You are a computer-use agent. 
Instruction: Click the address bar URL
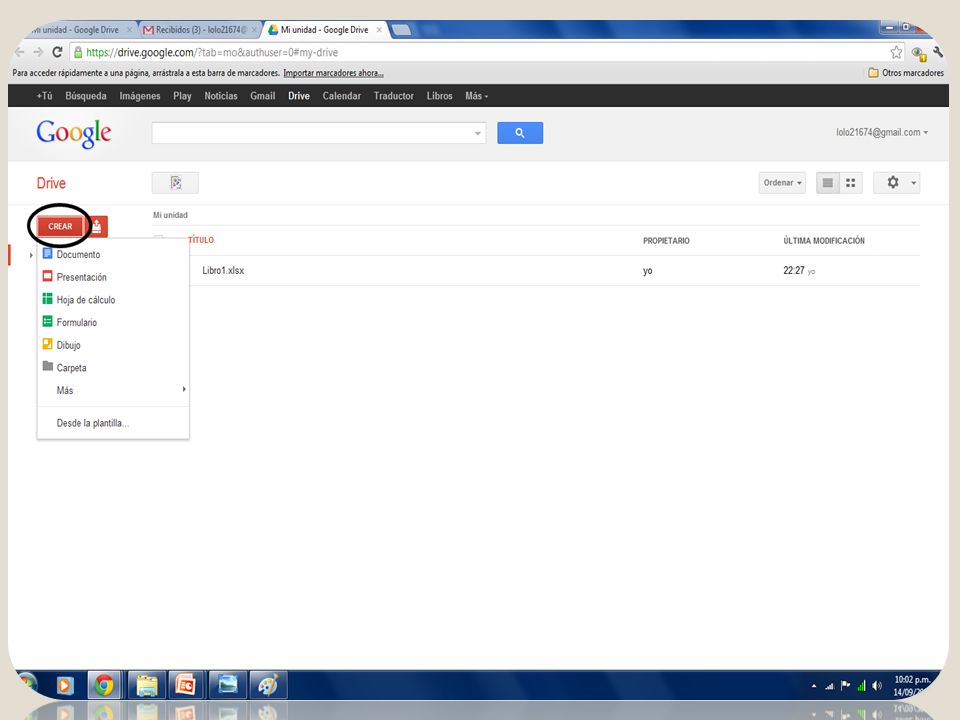pyautogui.click(x=212, y=53)
